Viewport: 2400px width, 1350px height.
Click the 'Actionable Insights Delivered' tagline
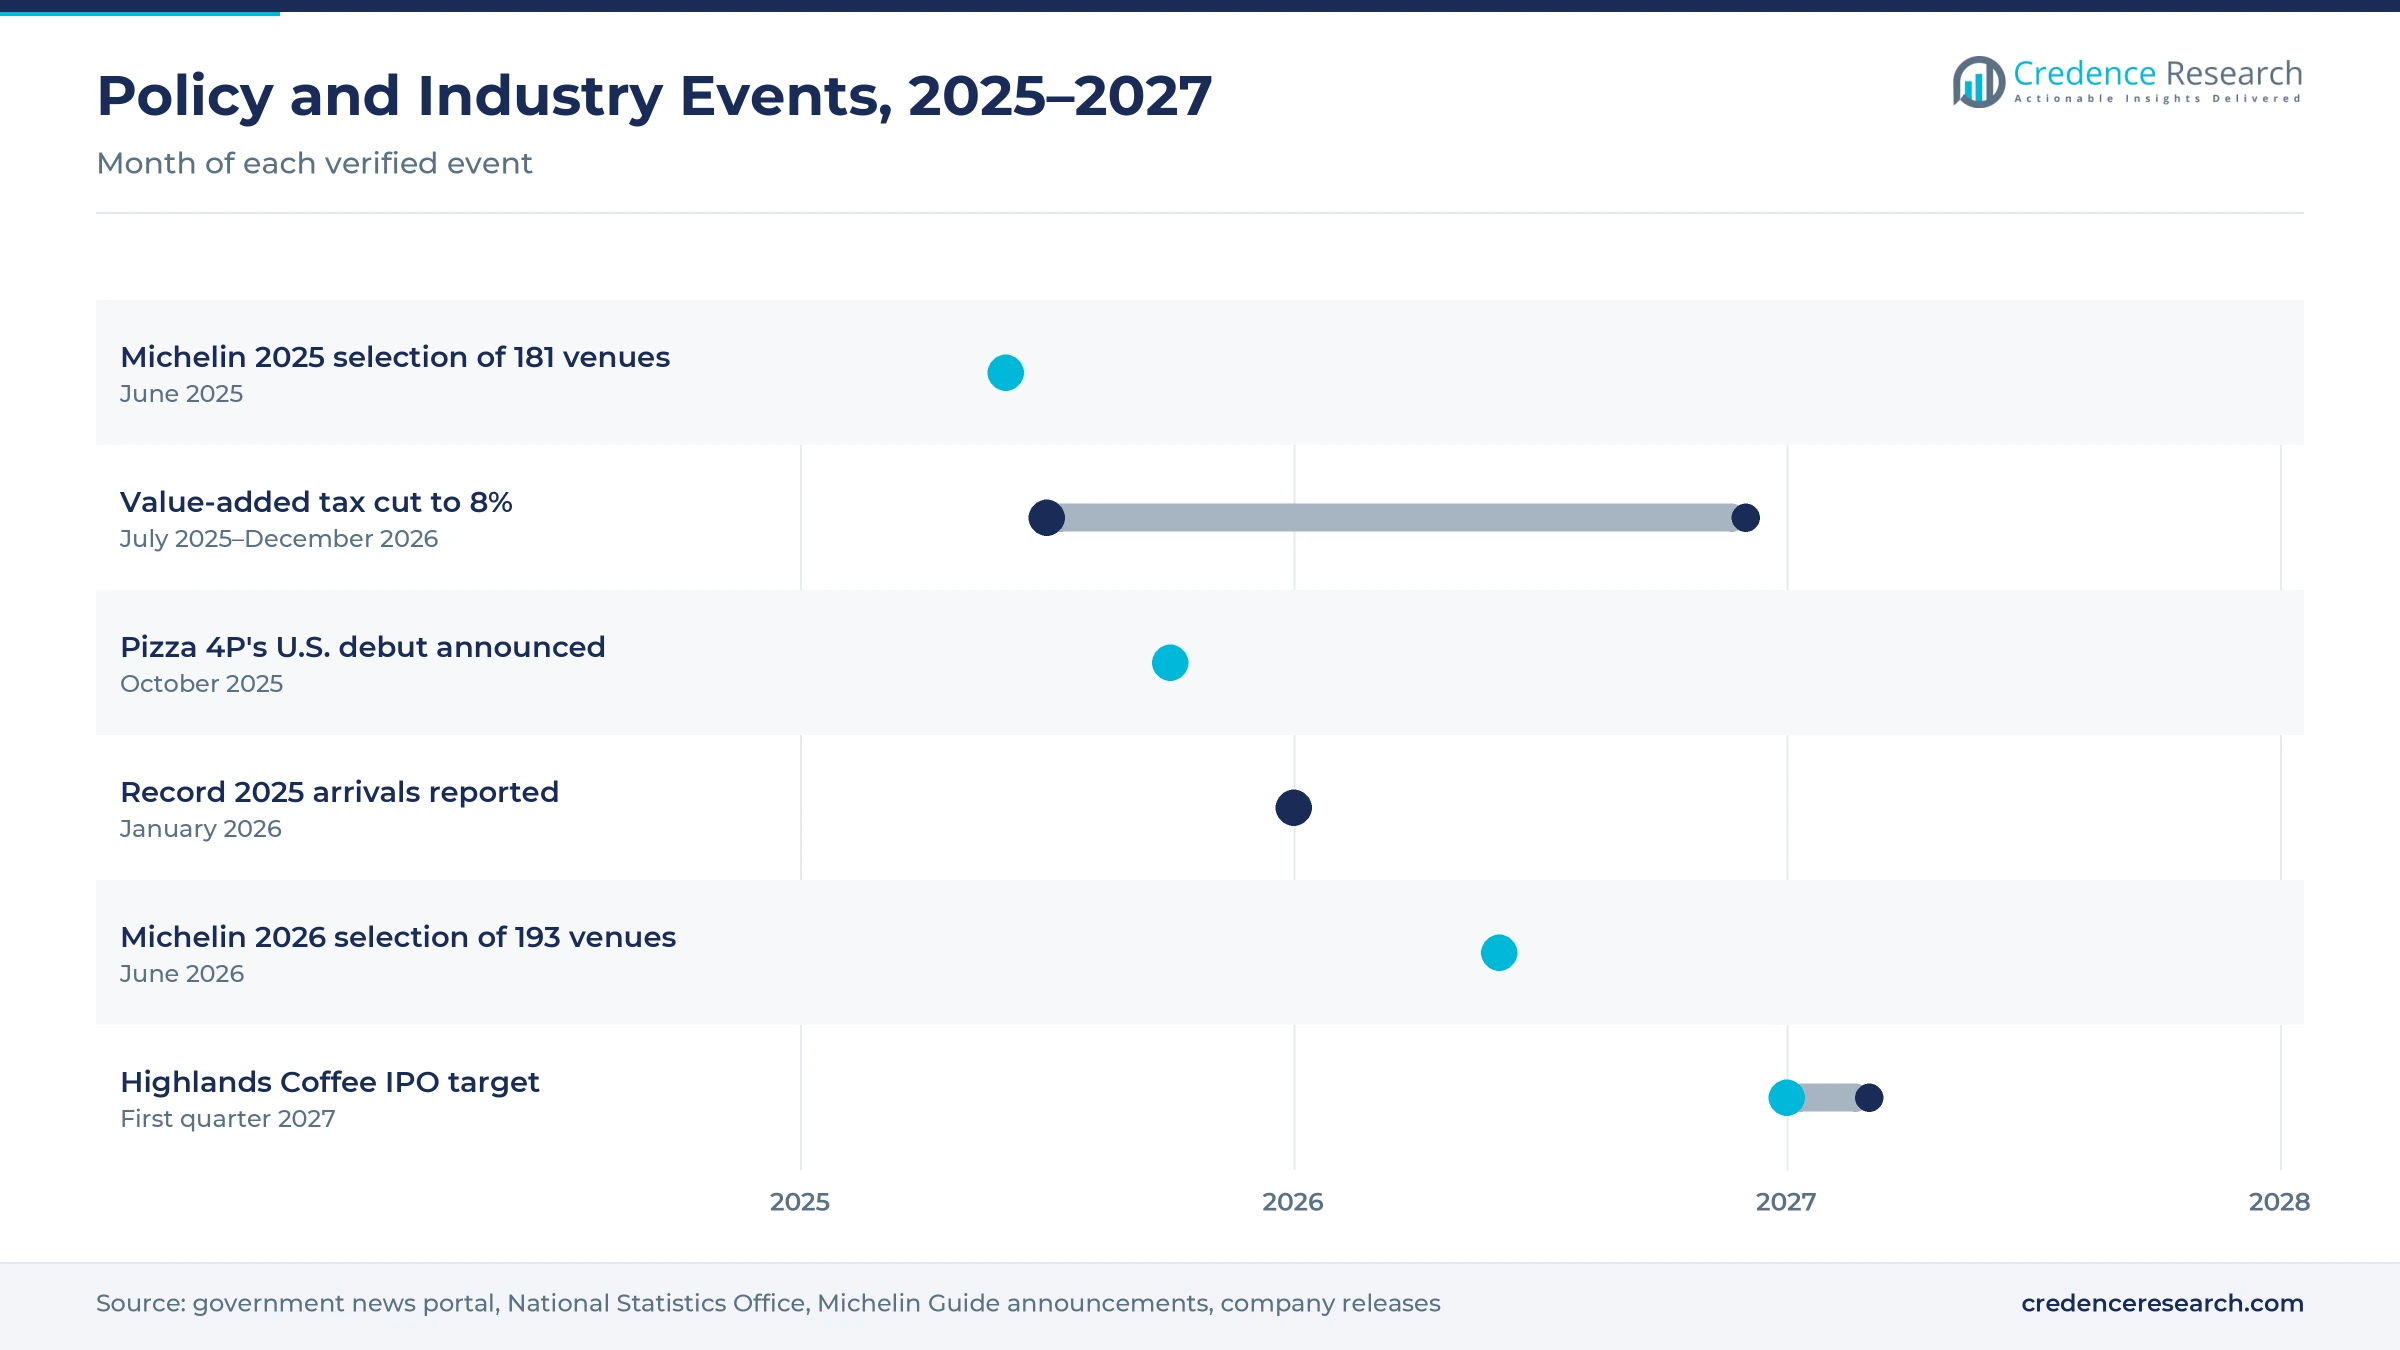(2158, 99)
